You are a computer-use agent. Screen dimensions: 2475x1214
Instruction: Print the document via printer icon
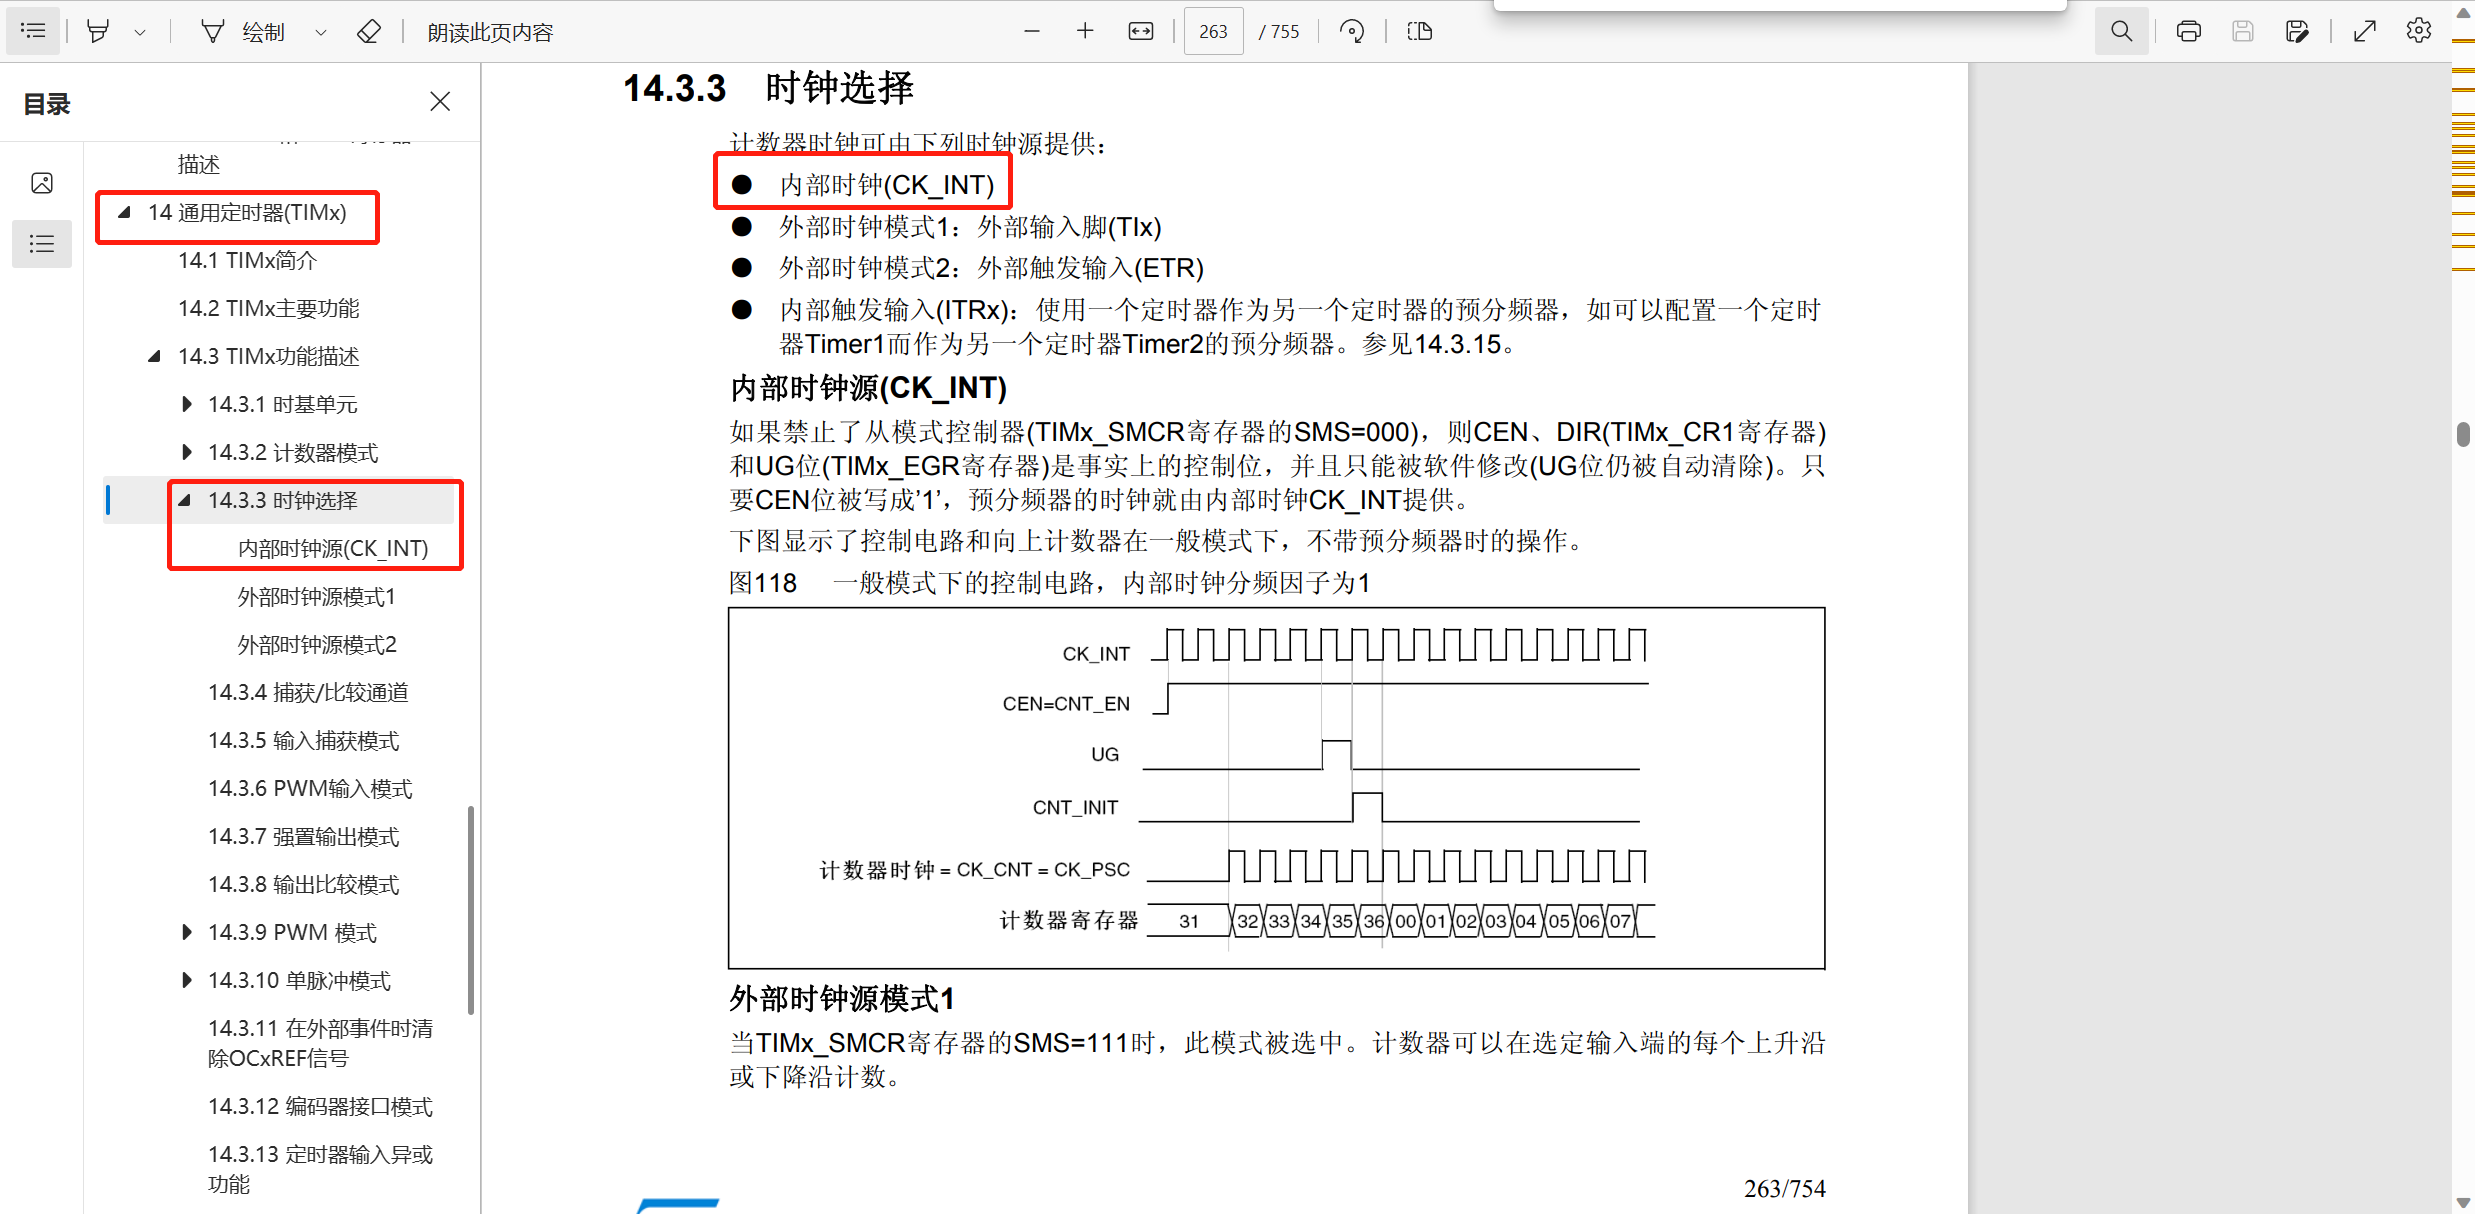point(2188,31)
